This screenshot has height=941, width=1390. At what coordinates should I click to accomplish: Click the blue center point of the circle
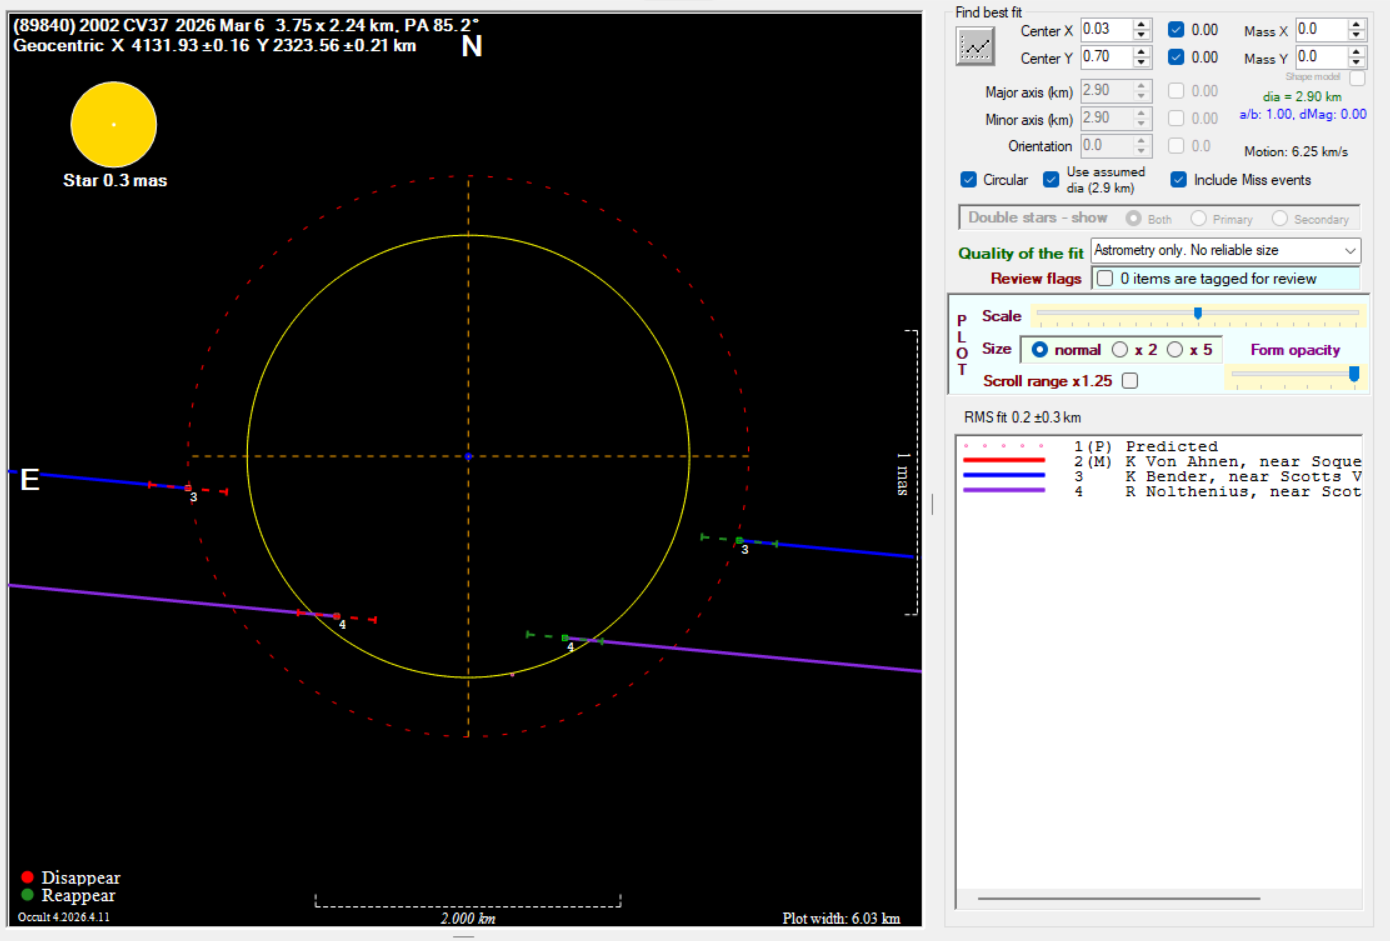(469, 456)
